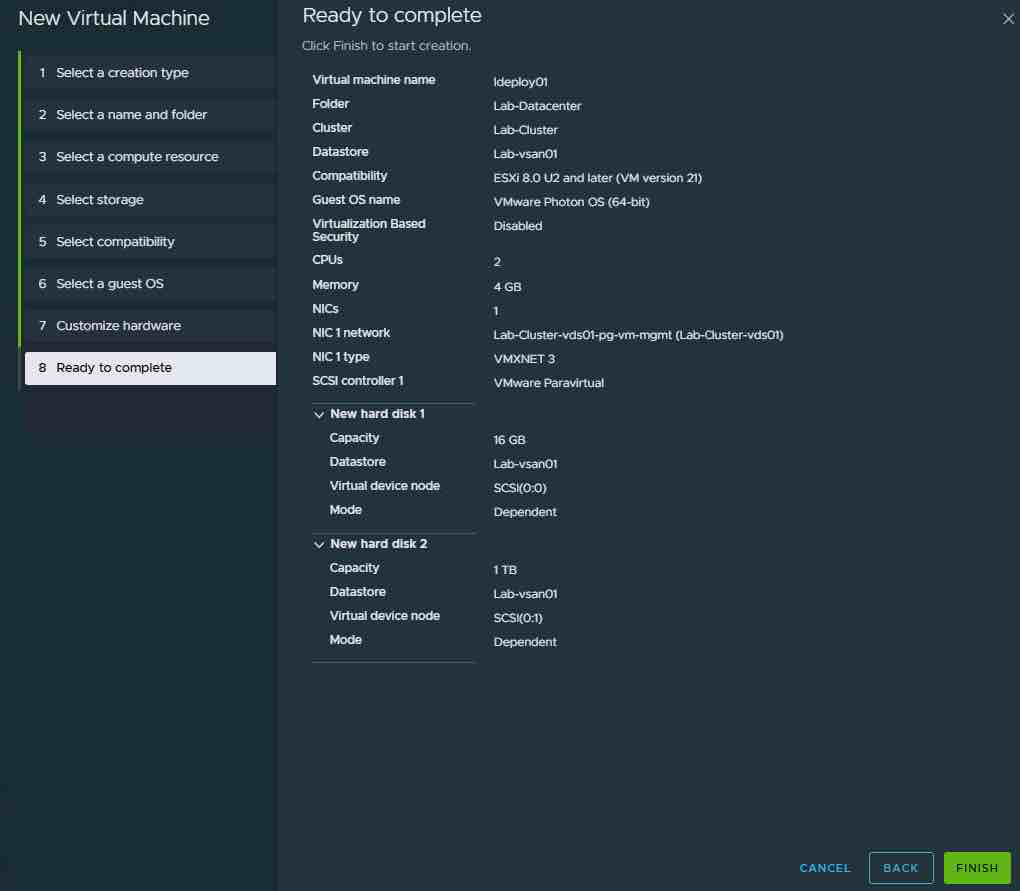Collapse the New hard disk 1 section
This screenshot has width=1020, height=891.
(x=320, y=414)
